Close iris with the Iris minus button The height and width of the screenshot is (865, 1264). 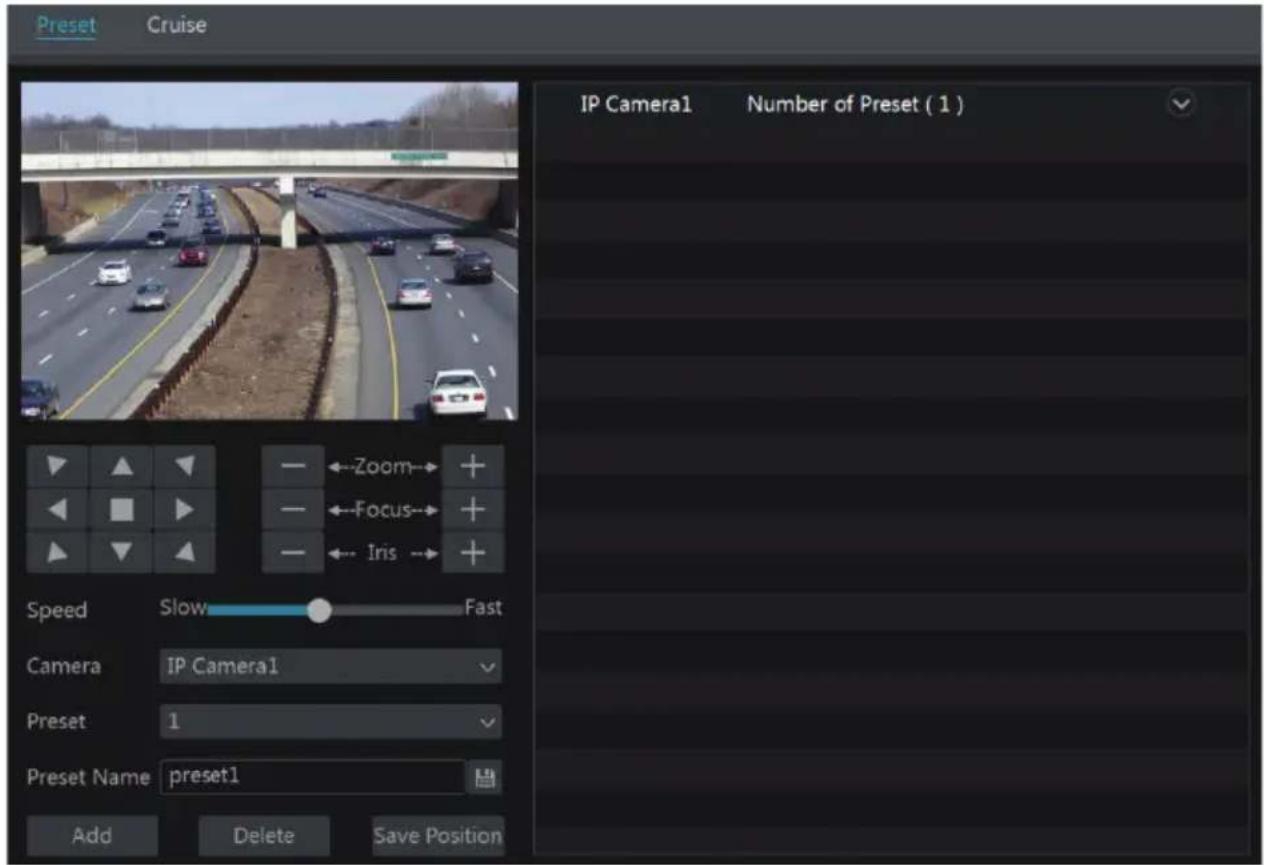coord(293,552)
